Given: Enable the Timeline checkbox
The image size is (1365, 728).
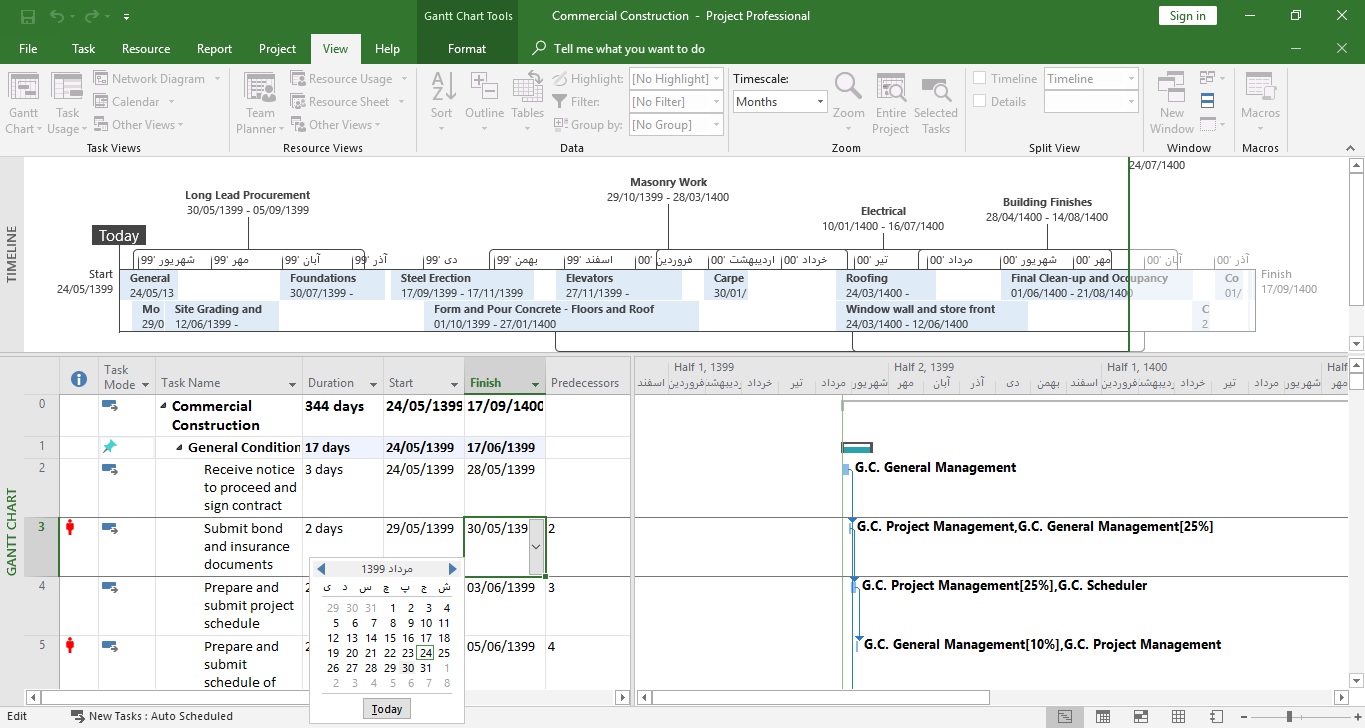Looking at the screenshot, I should tap(981, 79).
